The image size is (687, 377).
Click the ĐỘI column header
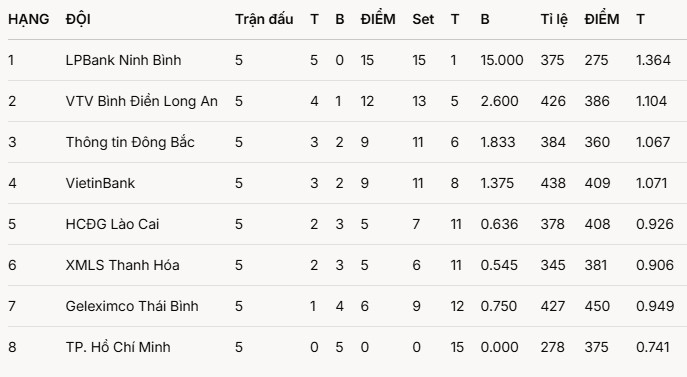point(78,19)
